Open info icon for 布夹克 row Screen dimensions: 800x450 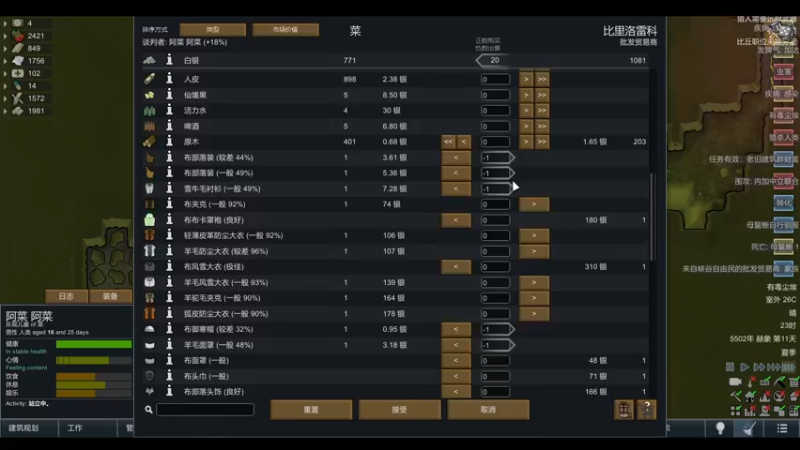pos(169,204)
